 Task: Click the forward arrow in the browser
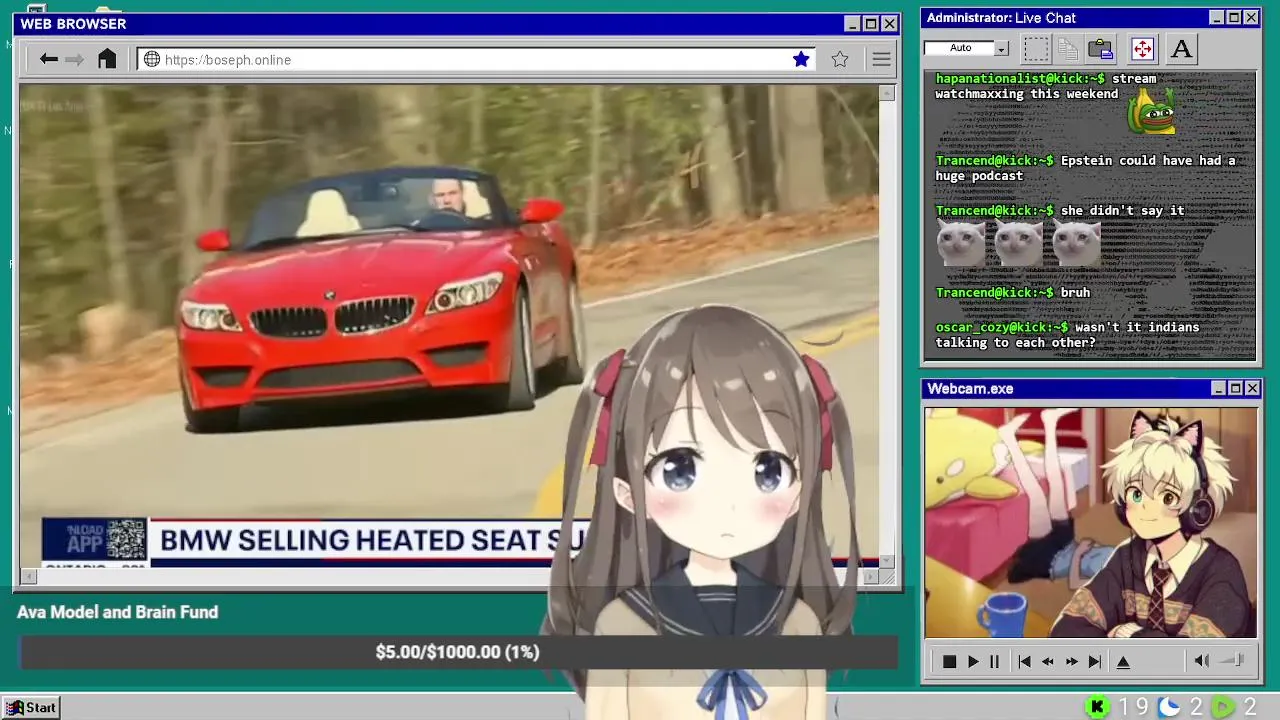point(75,59)
